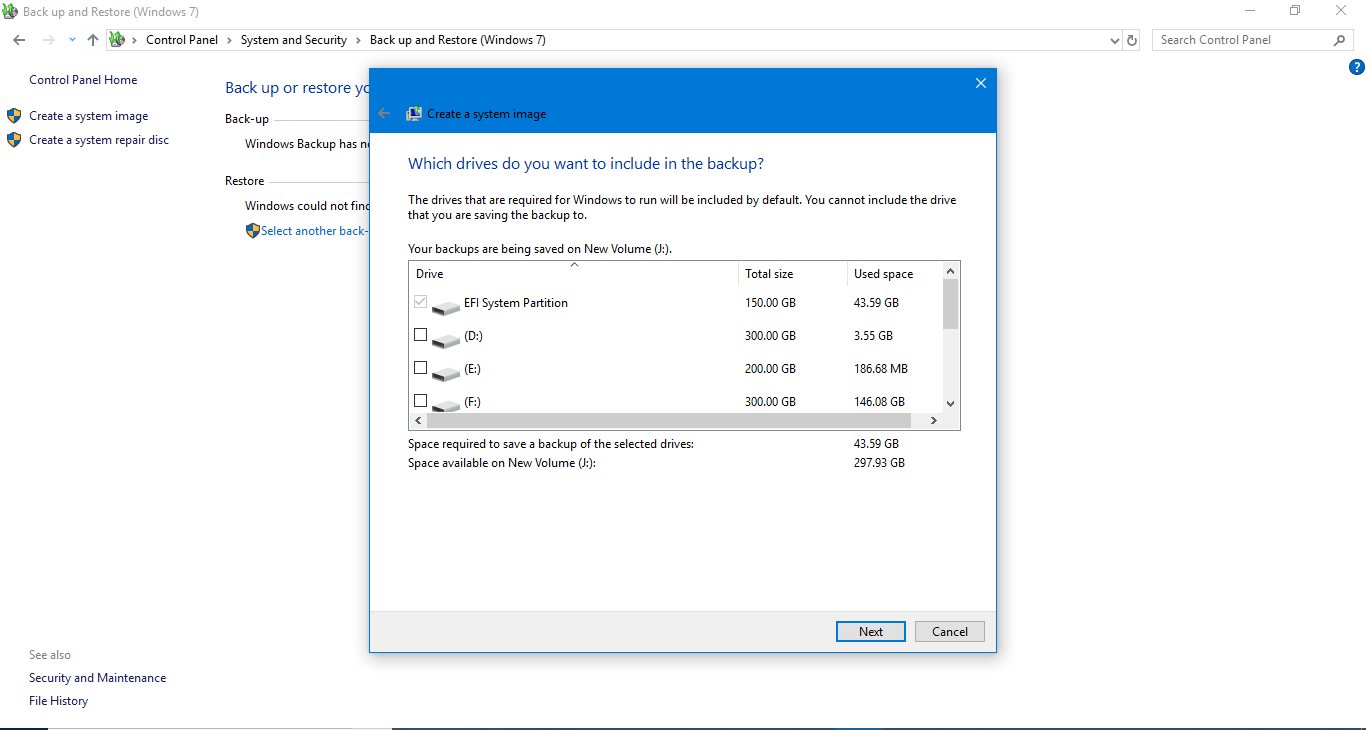Sort by the Used space column header
Screen dimensions: 1366x730
point(895,274)
